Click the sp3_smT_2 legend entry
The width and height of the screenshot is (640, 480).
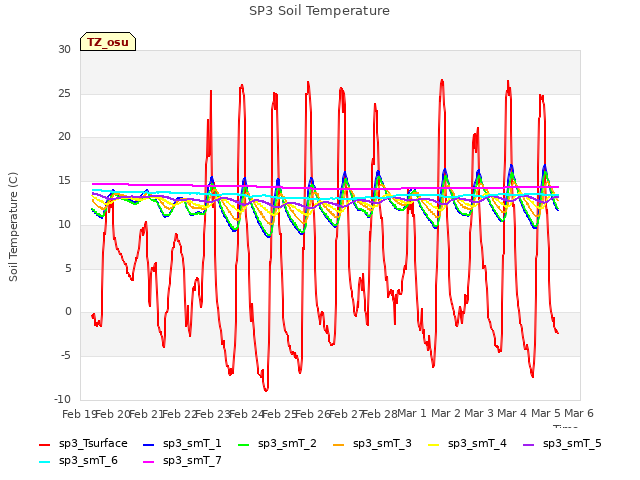277,443
